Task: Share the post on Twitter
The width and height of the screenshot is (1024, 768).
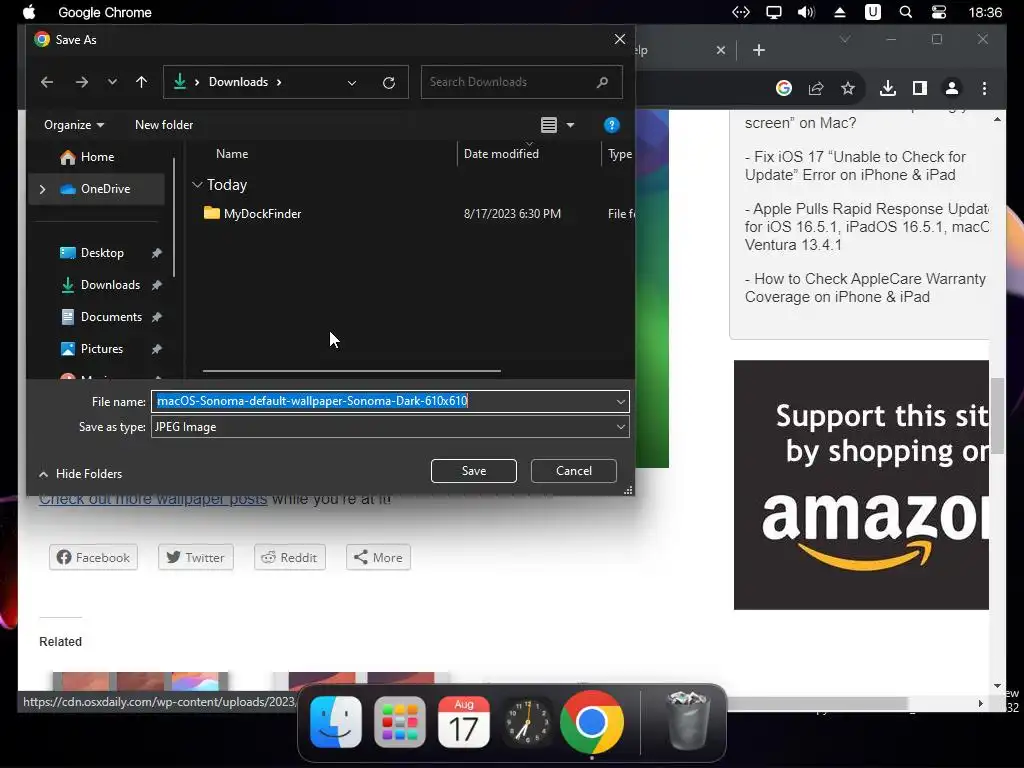Action: pyautogui.click(x=195, y=558)
